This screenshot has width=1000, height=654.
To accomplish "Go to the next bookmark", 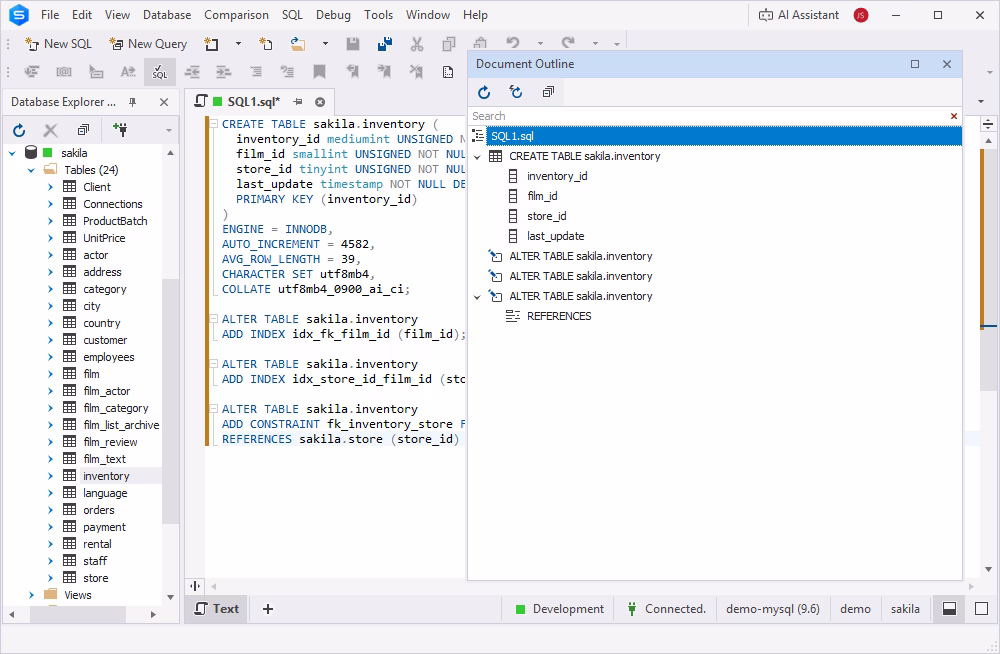I will coord(384,72).
